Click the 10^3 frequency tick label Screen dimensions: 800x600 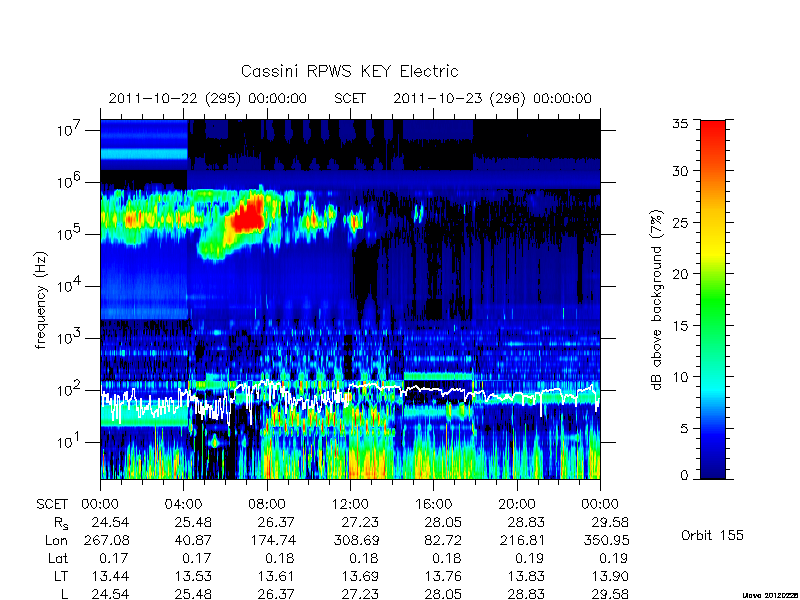70,337
